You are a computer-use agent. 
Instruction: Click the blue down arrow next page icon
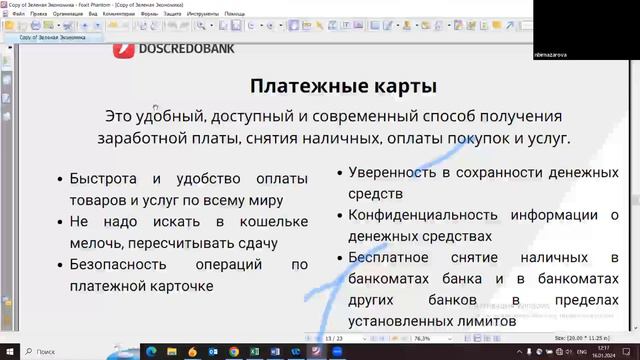(98, 25)
